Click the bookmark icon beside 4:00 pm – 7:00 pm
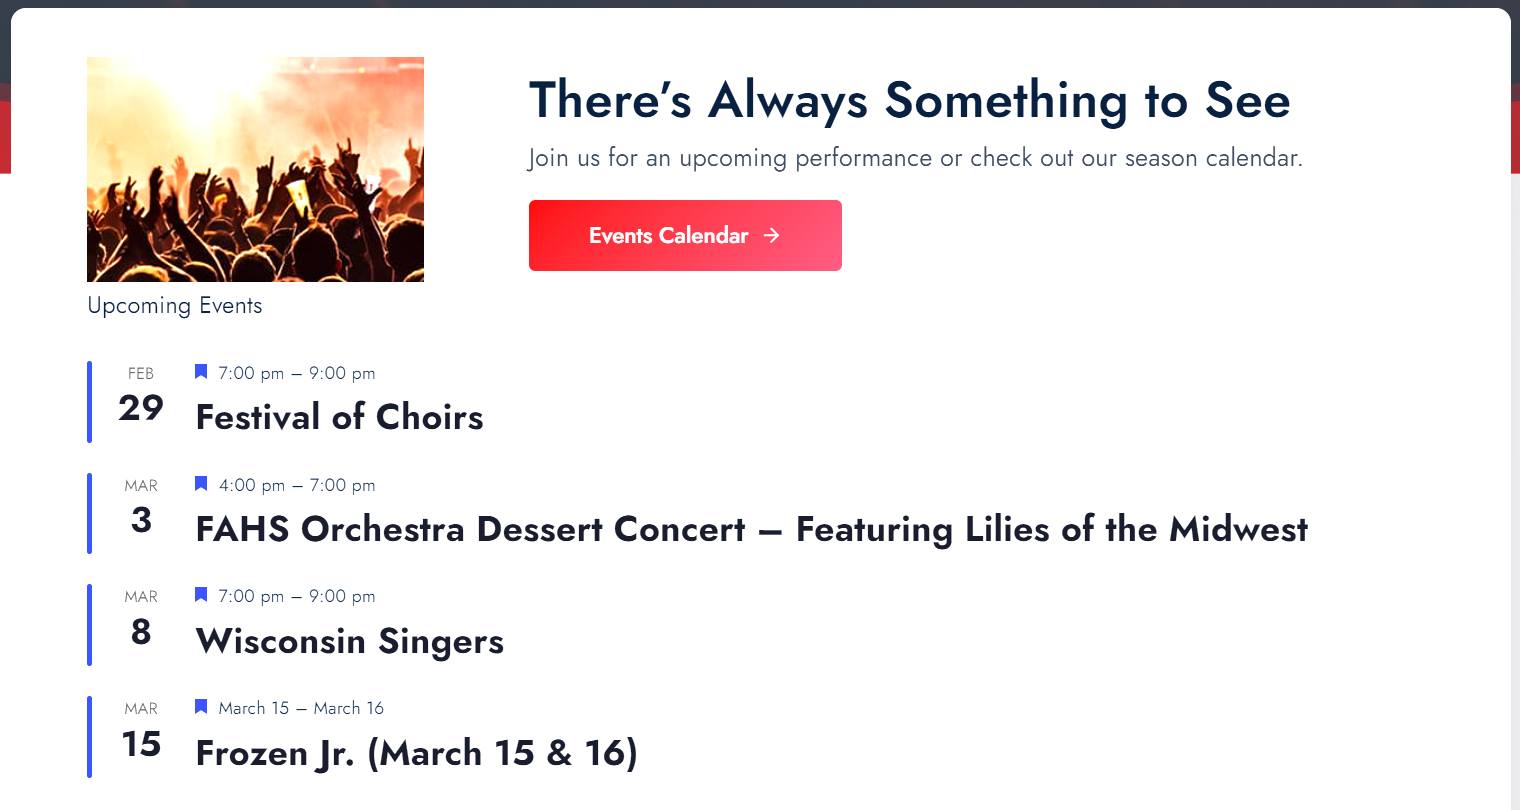1520x810 pixels. pos(201,484)
